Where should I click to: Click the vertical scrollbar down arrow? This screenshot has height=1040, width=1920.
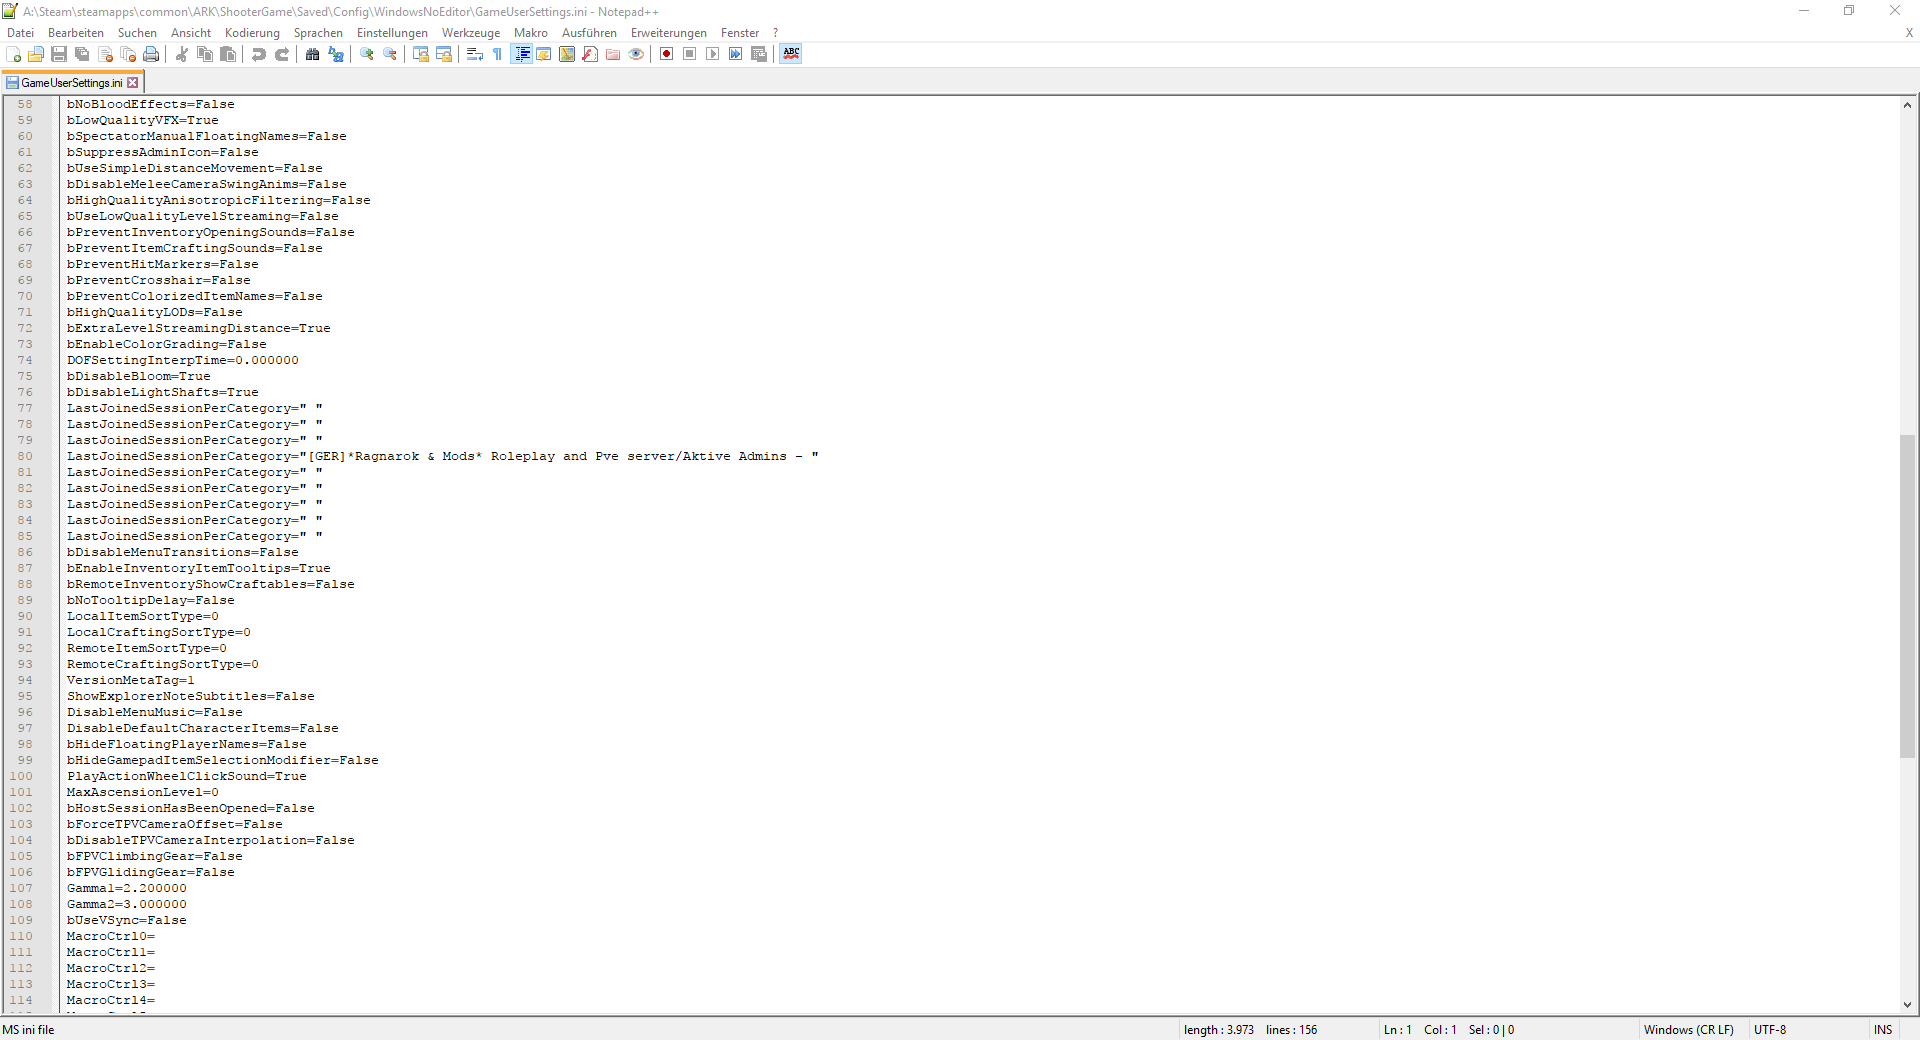1907,1005
